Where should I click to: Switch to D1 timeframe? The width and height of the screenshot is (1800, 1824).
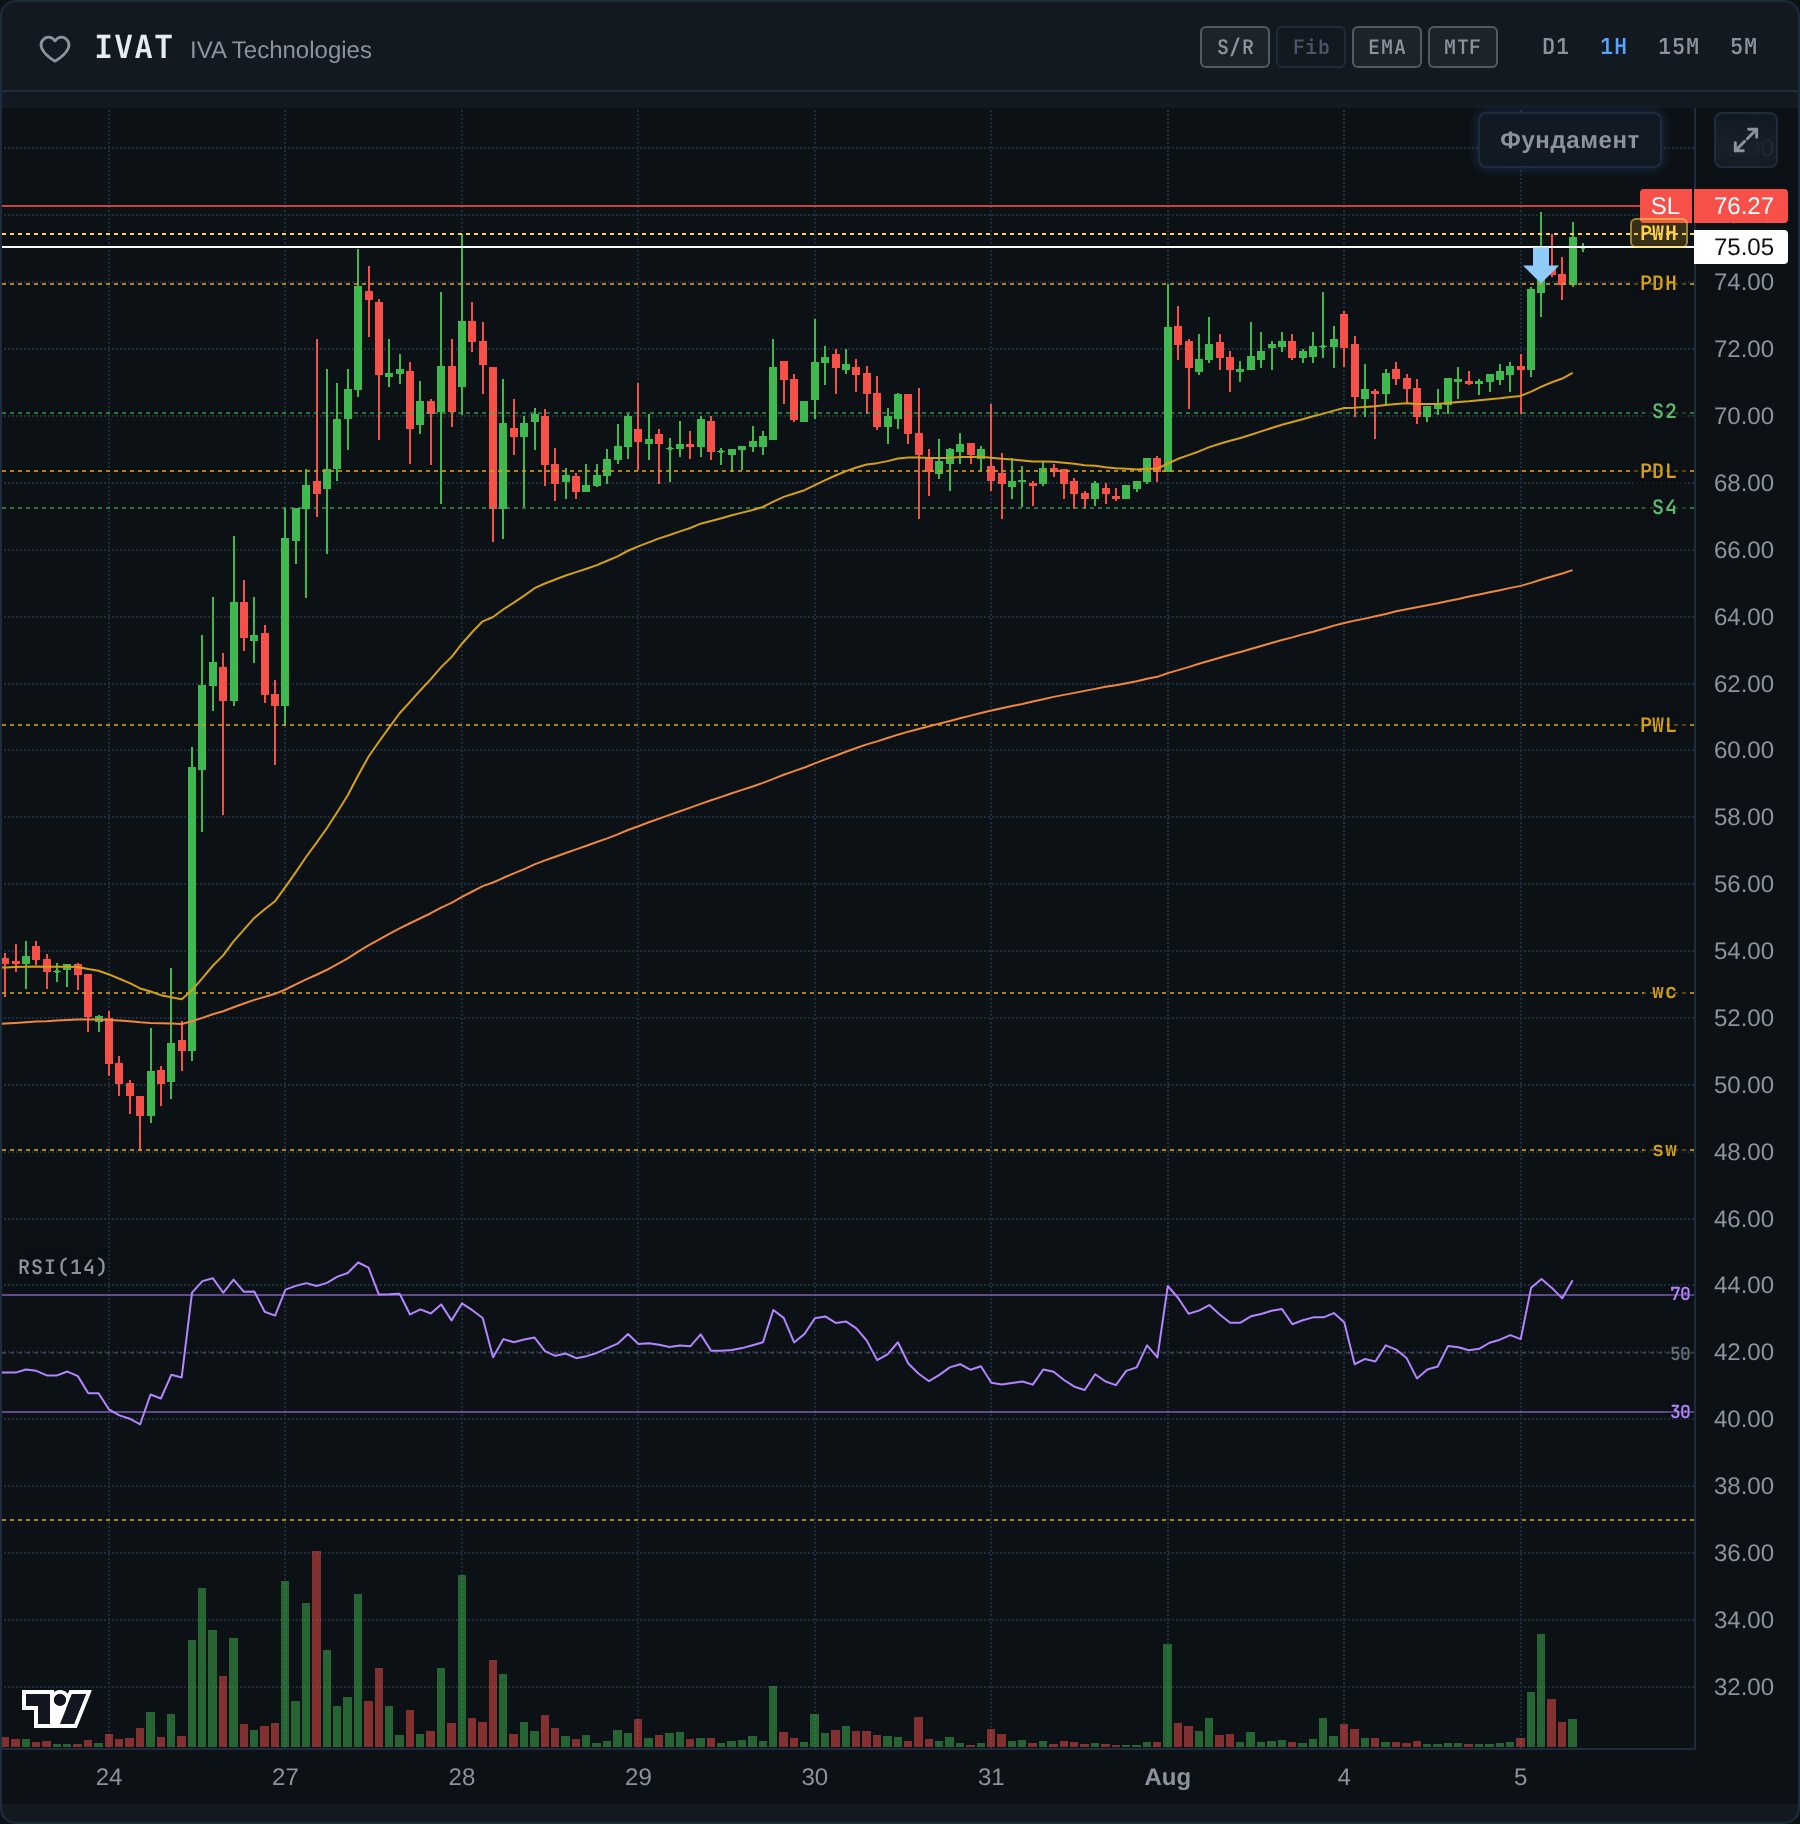[1555, 47]
